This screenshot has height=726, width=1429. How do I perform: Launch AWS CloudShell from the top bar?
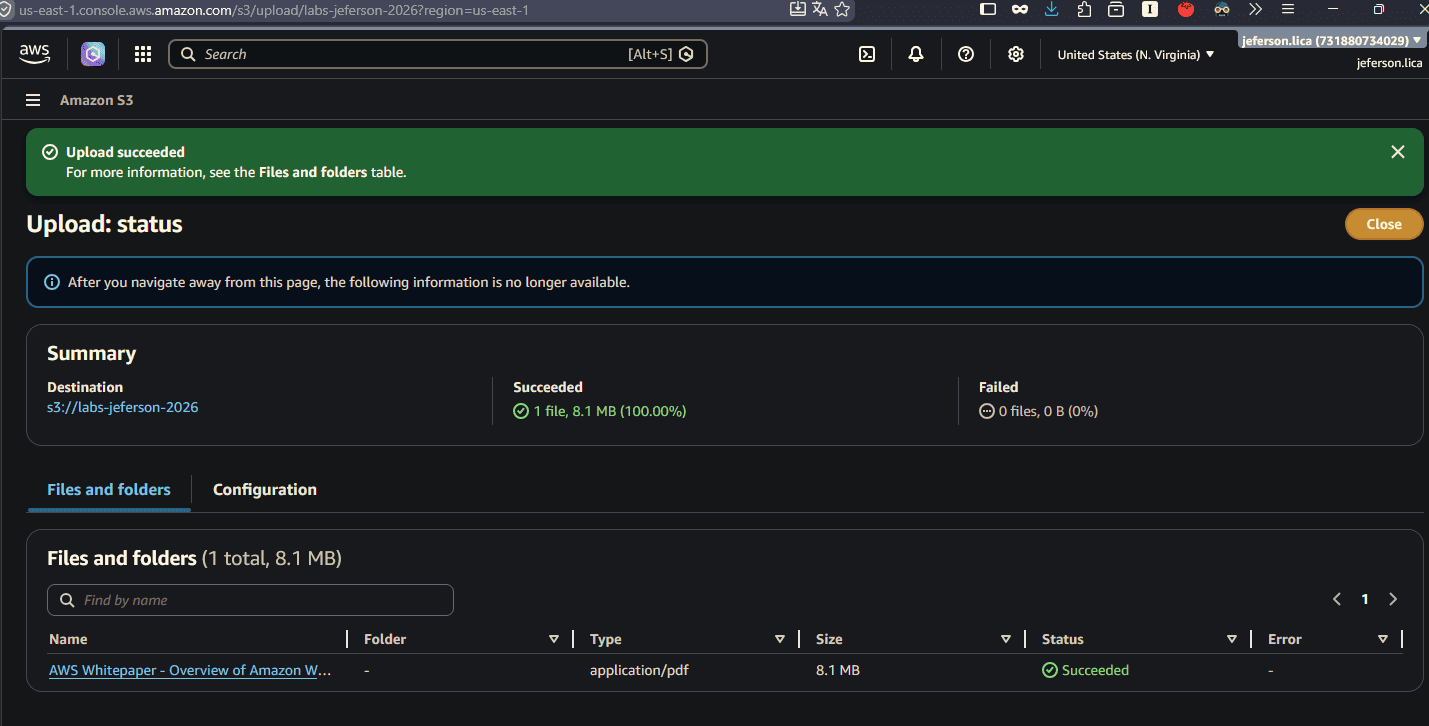pos(867,54)
